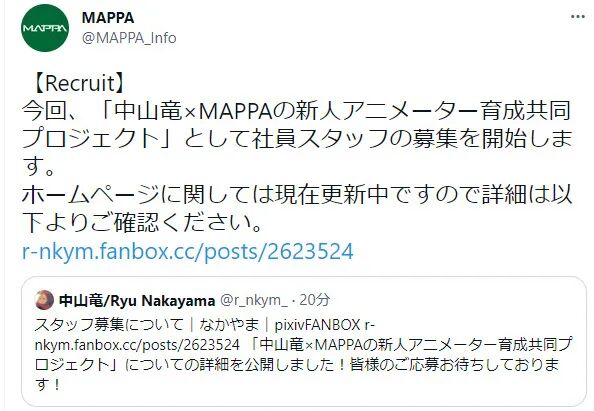Visit the @r_nkym_ handle
Screen dimensions: 594x411
(x=254, y=301)
